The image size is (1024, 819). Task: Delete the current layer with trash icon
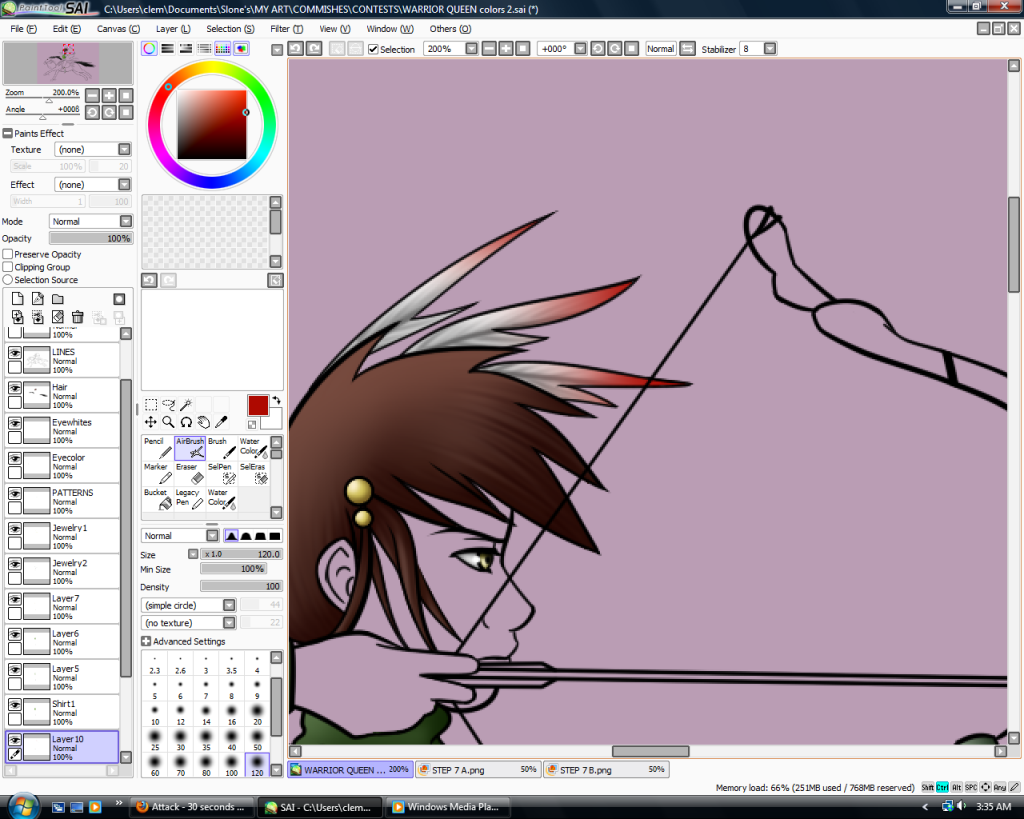[x=78, y=317]
